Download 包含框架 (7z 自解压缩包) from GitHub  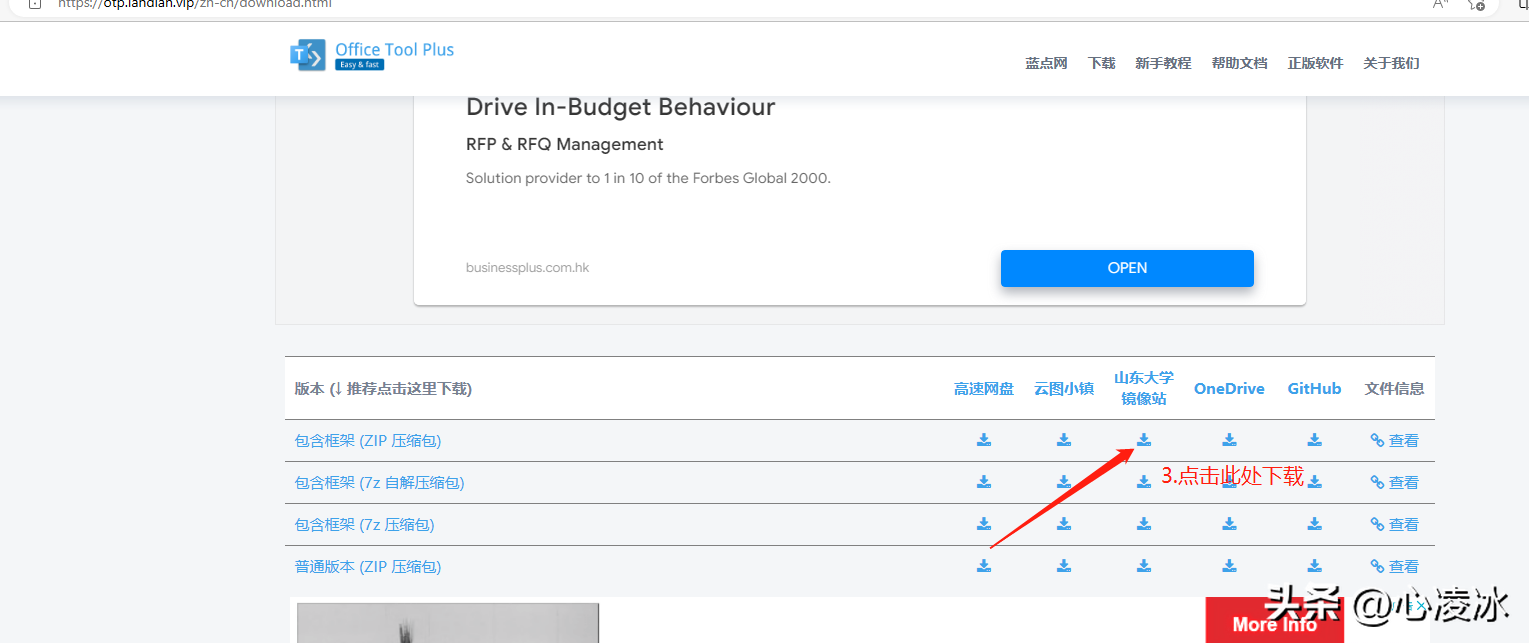(x=1314, y=482)
